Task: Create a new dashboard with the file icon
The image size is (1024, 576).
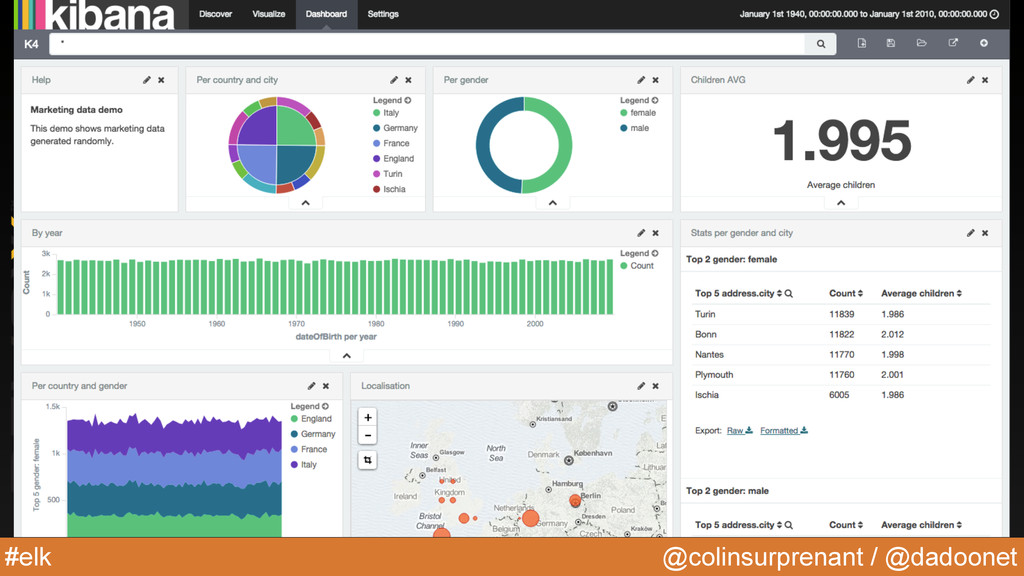Action: (x=862, y=43)
